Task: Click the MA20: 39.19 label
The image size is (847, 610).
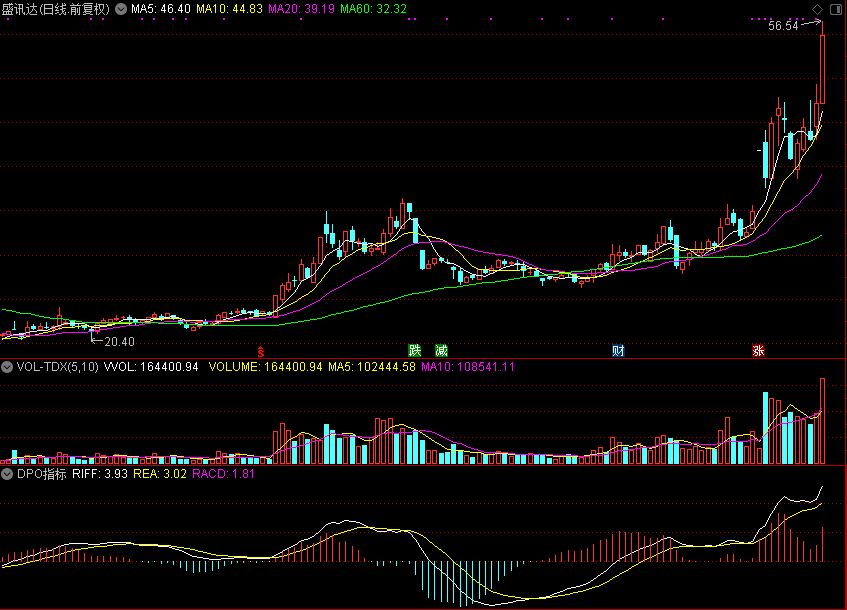Action: (301, 9)
